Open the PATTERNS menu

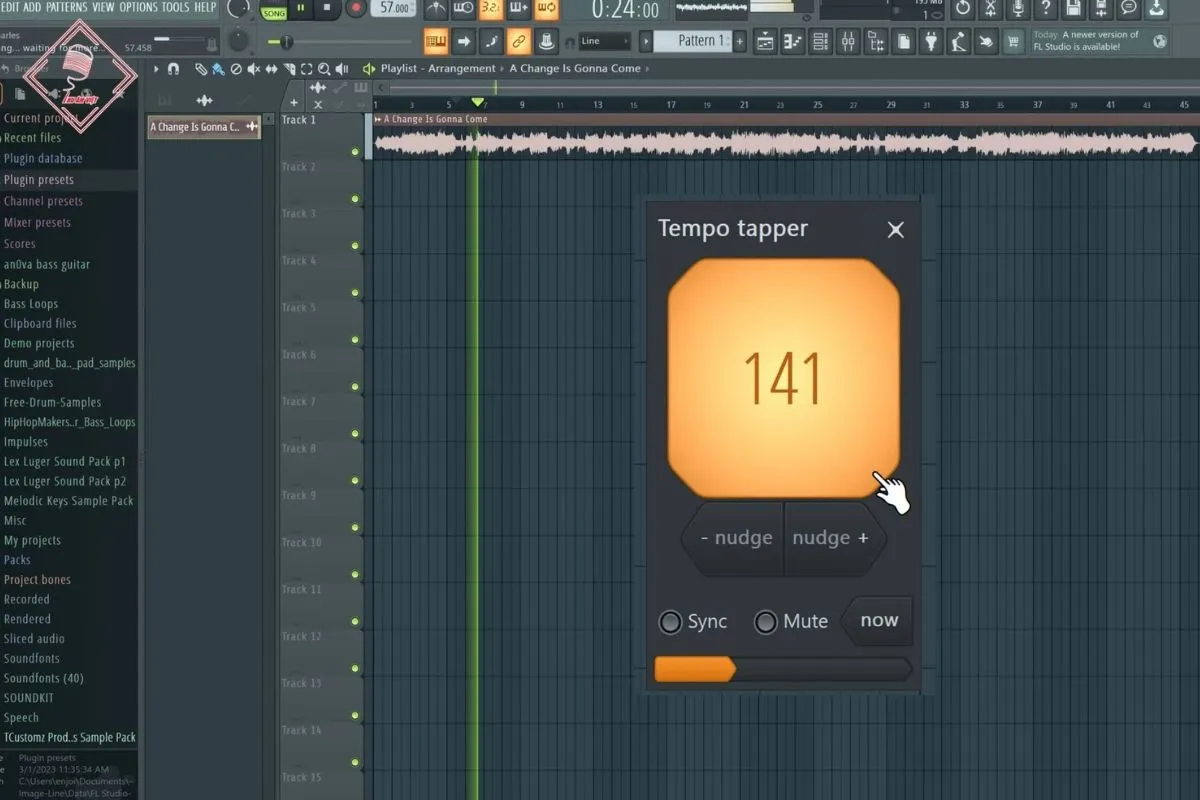point(67,7)
